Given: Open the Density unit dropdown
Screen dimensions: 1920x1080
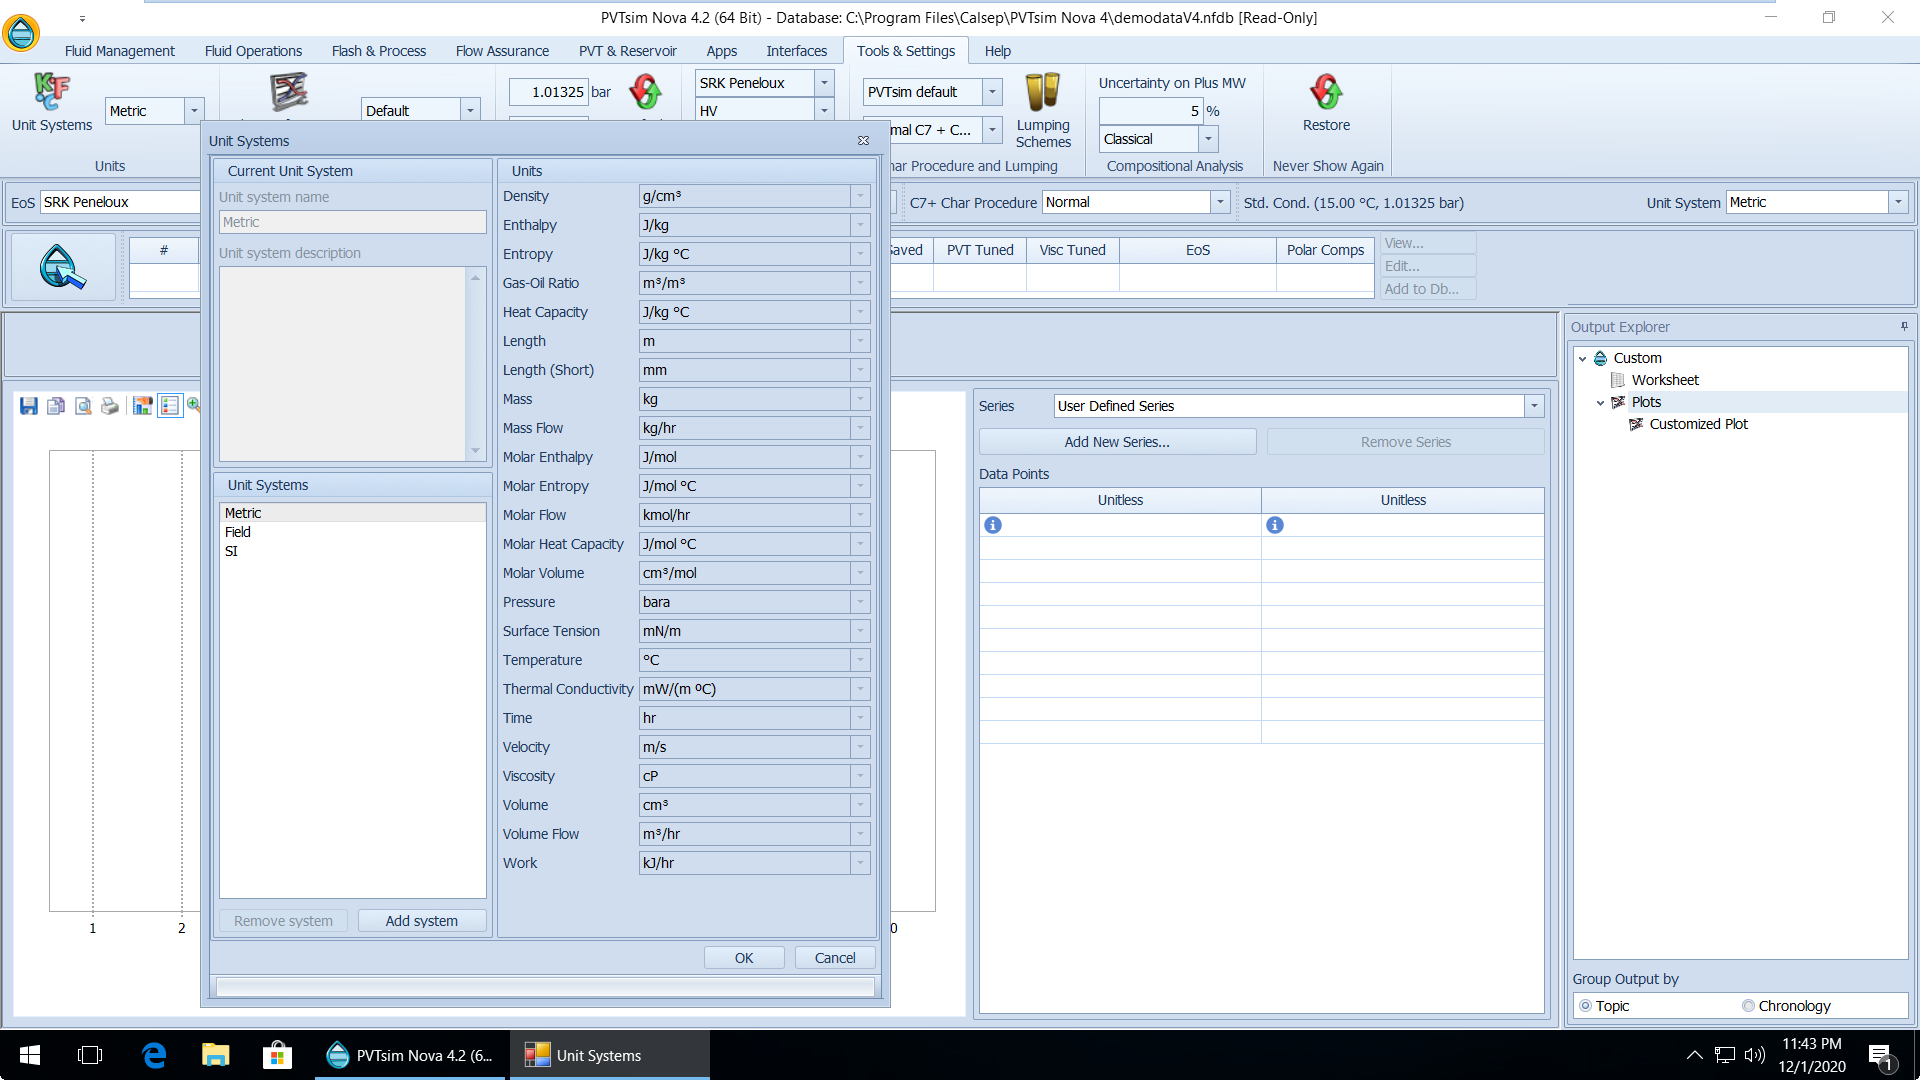Looking at the screenshot, I should (x=860, y=197).
